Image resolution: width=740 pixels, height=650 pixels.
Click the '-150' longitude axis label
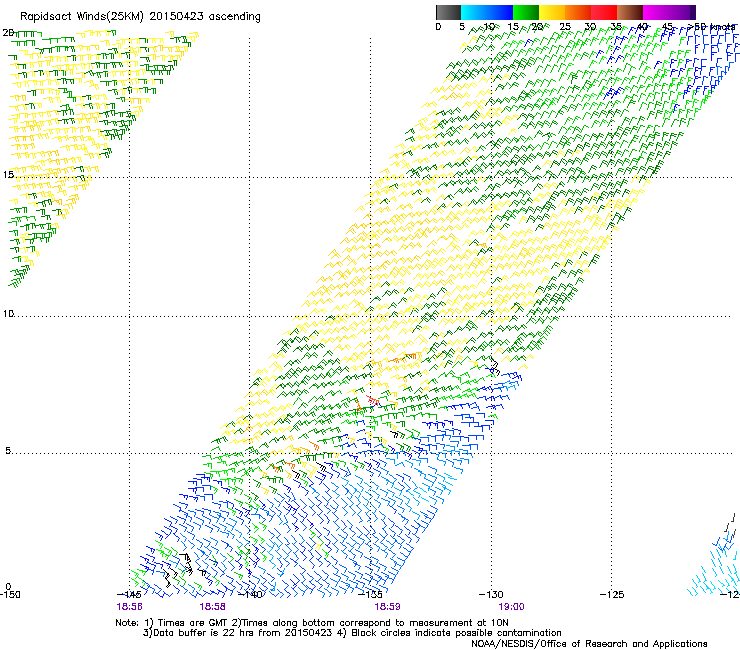tap(10, 595)
